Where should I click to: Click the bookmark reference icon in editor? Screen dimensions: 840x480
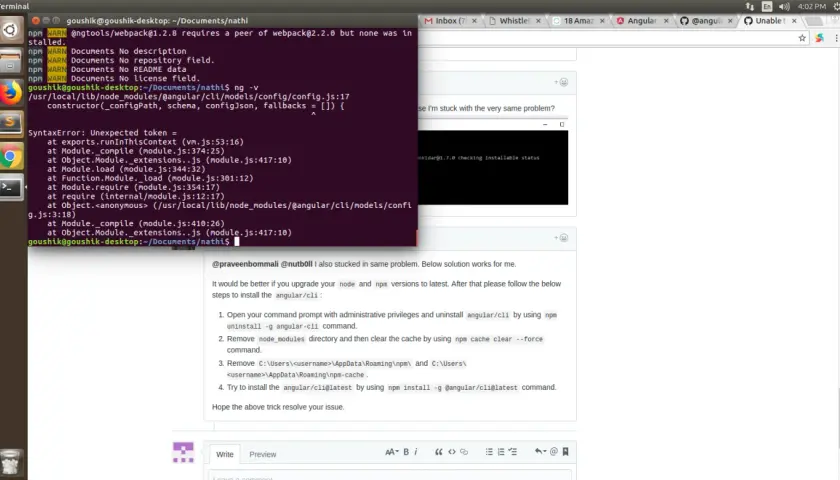(x=565, y=452)
